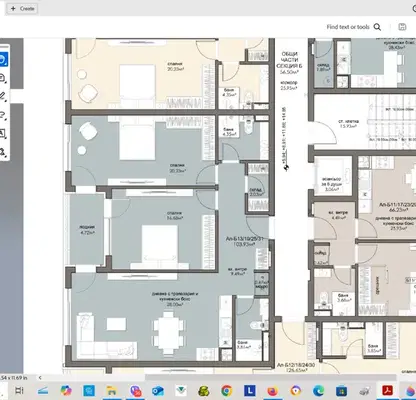416x400 pixels.
Task: Click the magnifier search icon
Action: coord(377,27)
